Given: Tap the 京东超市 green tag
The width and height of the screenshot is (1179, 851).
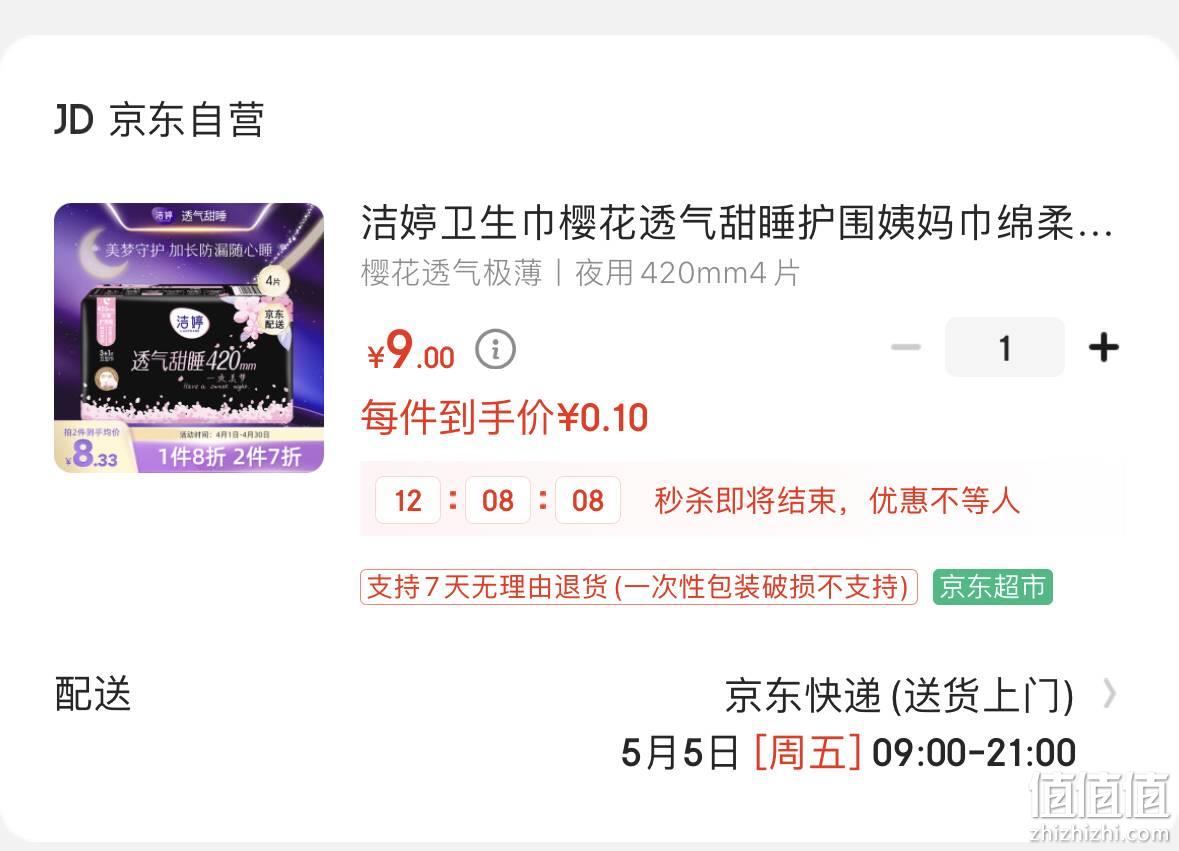Looking at the screenshot, I should point(993,587).
